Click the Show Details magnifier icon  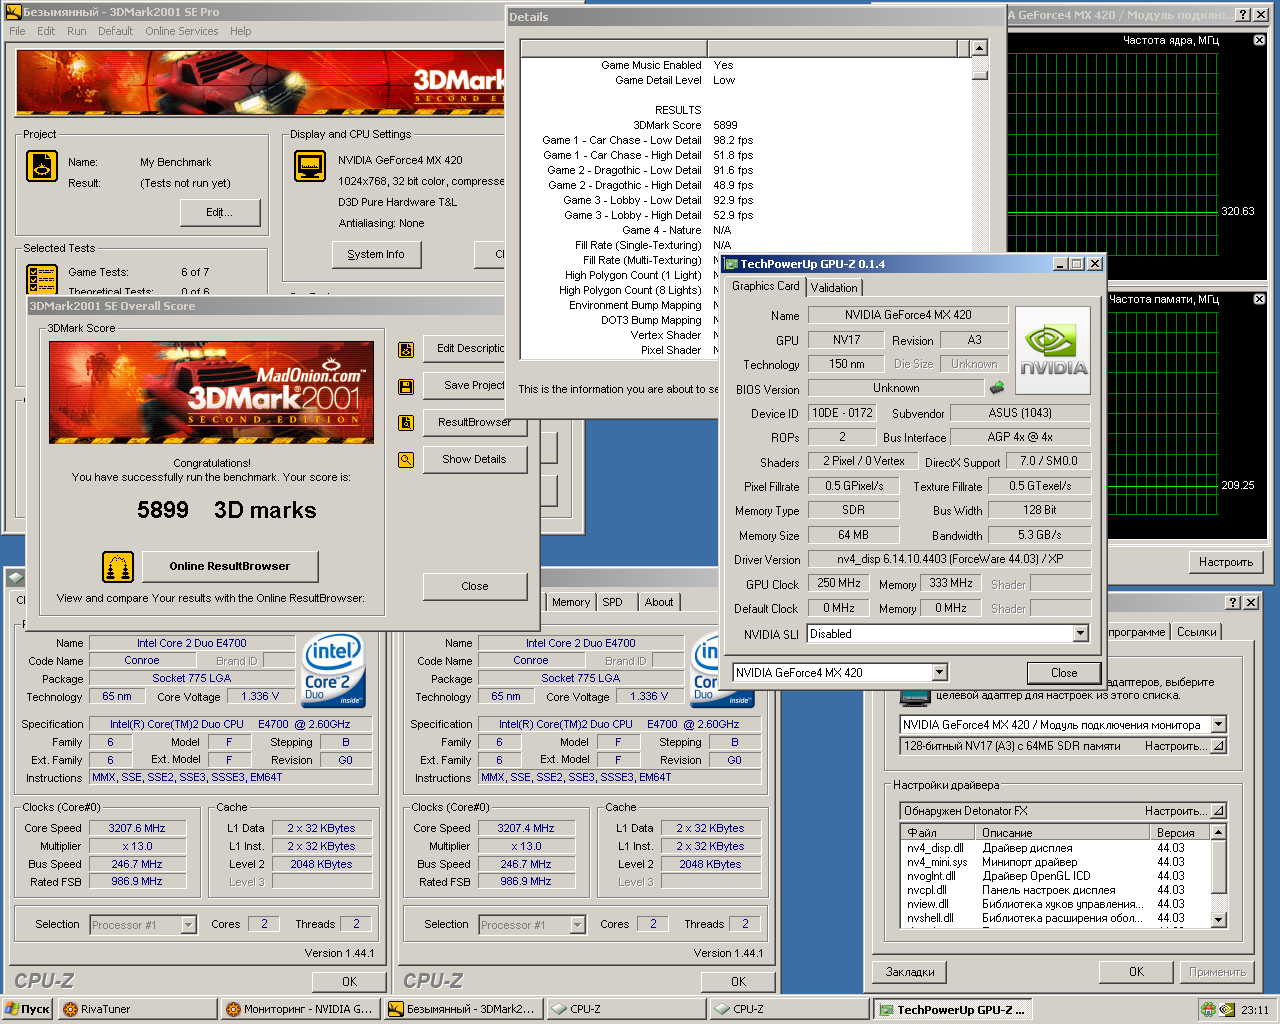(406, 460)
